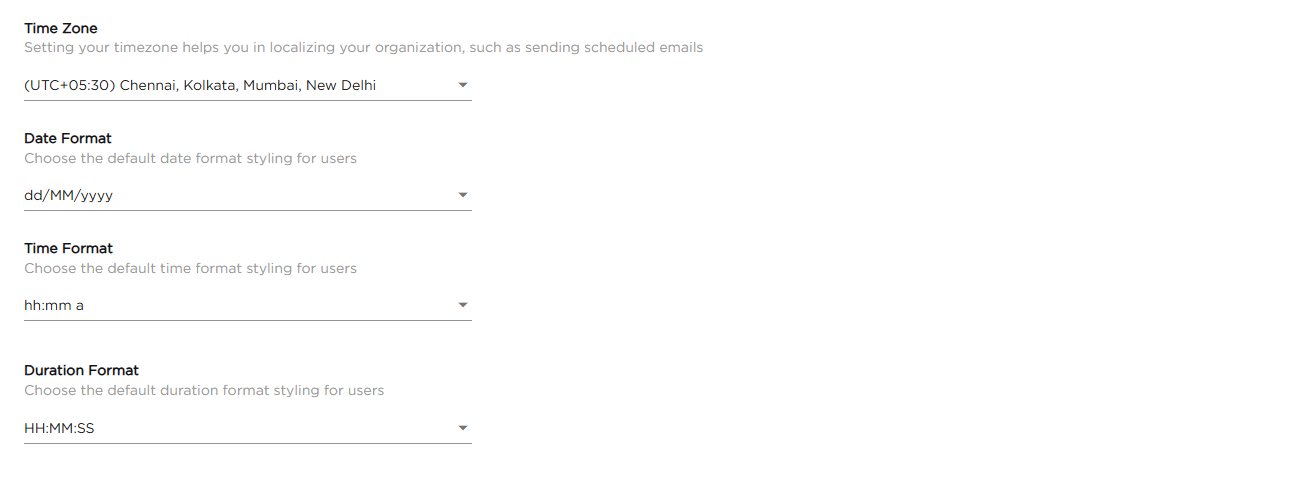Open the Time Zone dropdown arrow
The image size is (1311, 478).
click(x=462, y=86)
